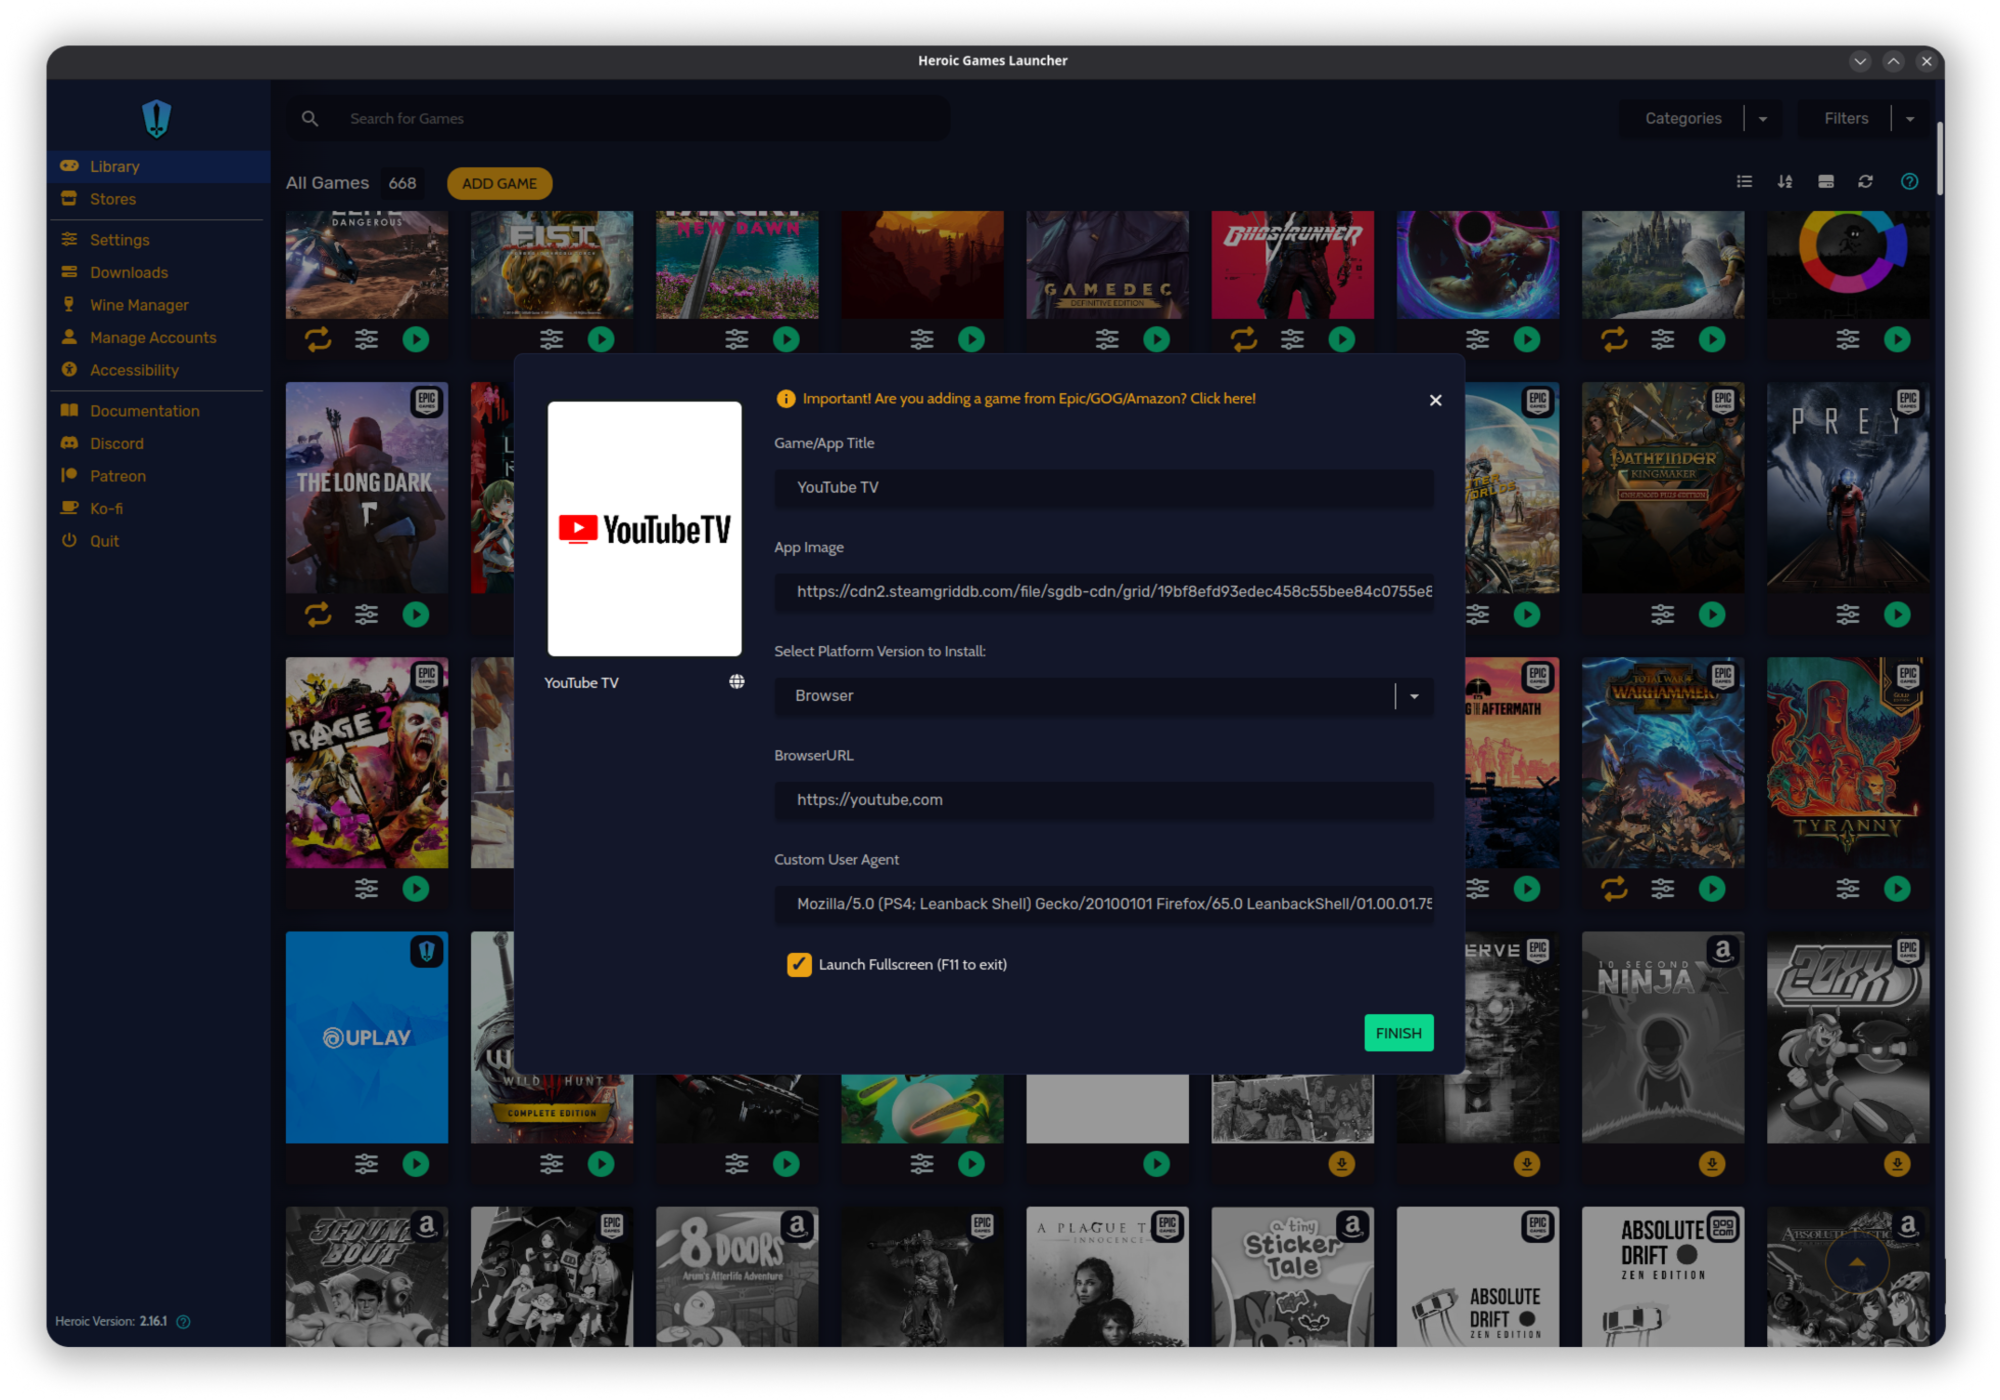The image size is (2000, 1400).
Task: Open Rage 2 settings sliders icon
Action: coord(367,888)
